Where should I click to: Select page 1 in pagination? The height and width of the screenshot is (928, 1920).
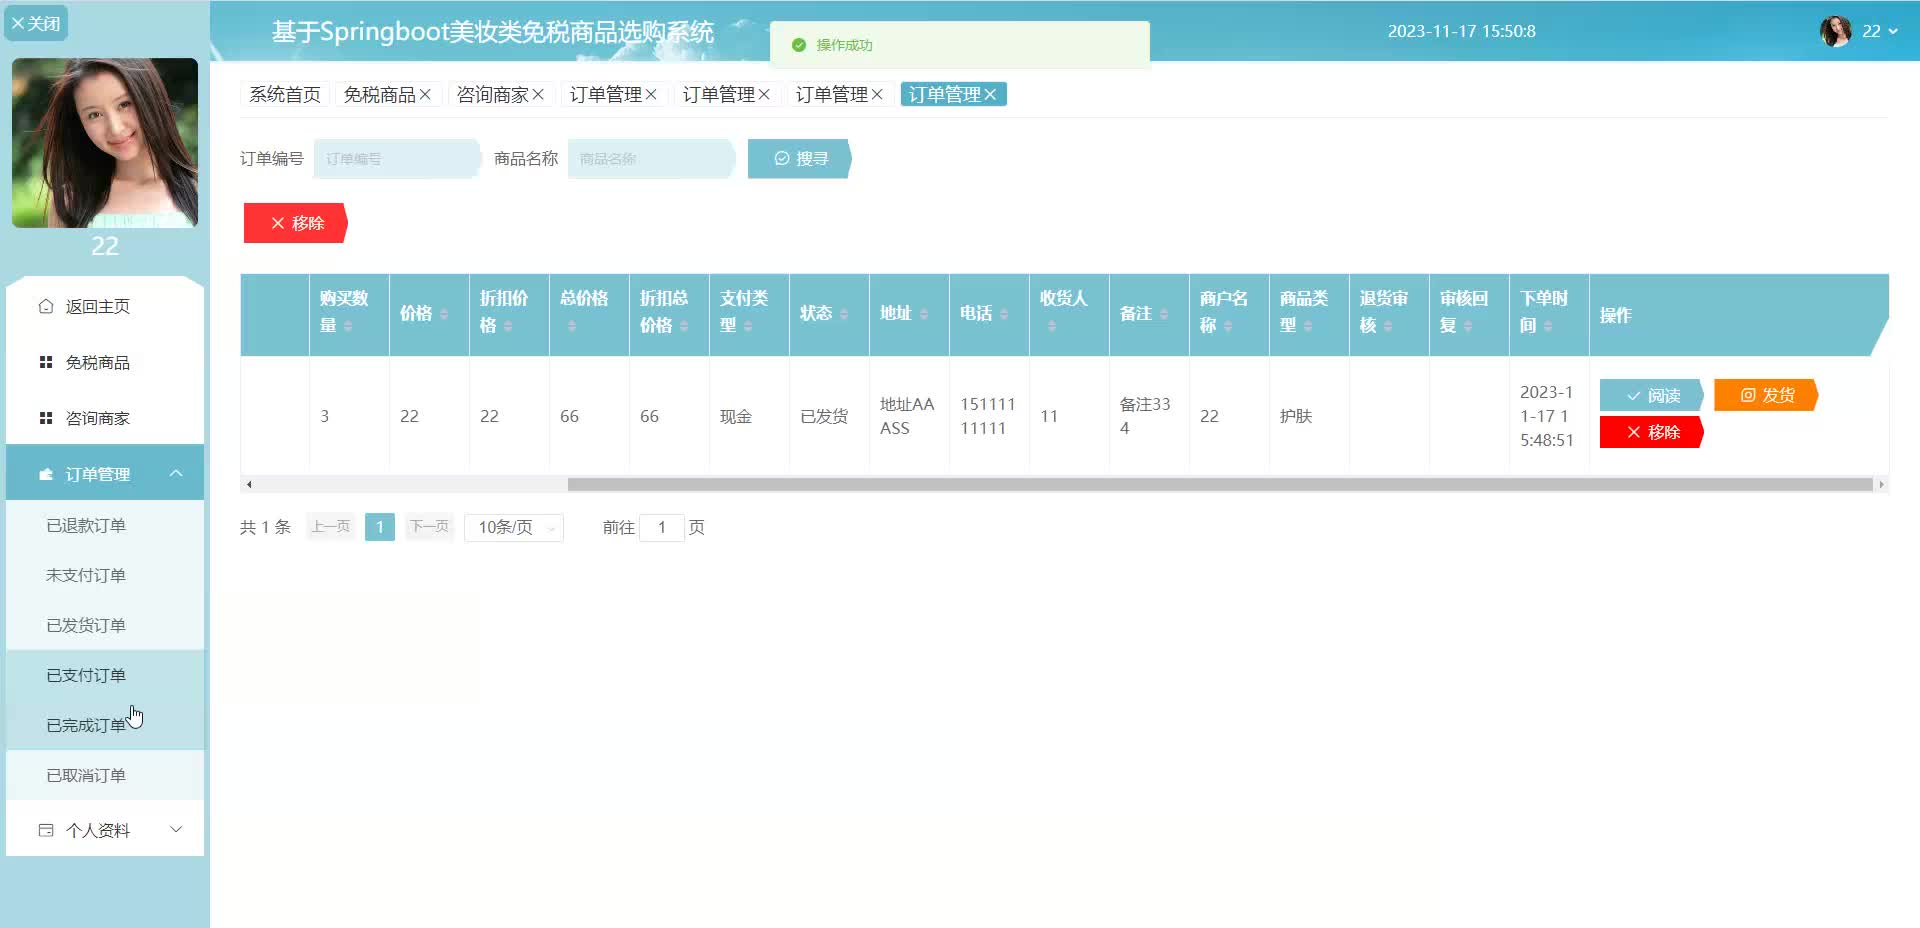tap(380, 527)
